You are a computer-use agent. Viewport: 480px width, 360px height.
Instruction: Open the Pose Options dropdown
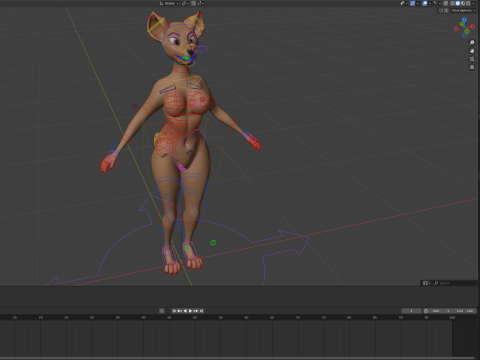coord(463,10)
